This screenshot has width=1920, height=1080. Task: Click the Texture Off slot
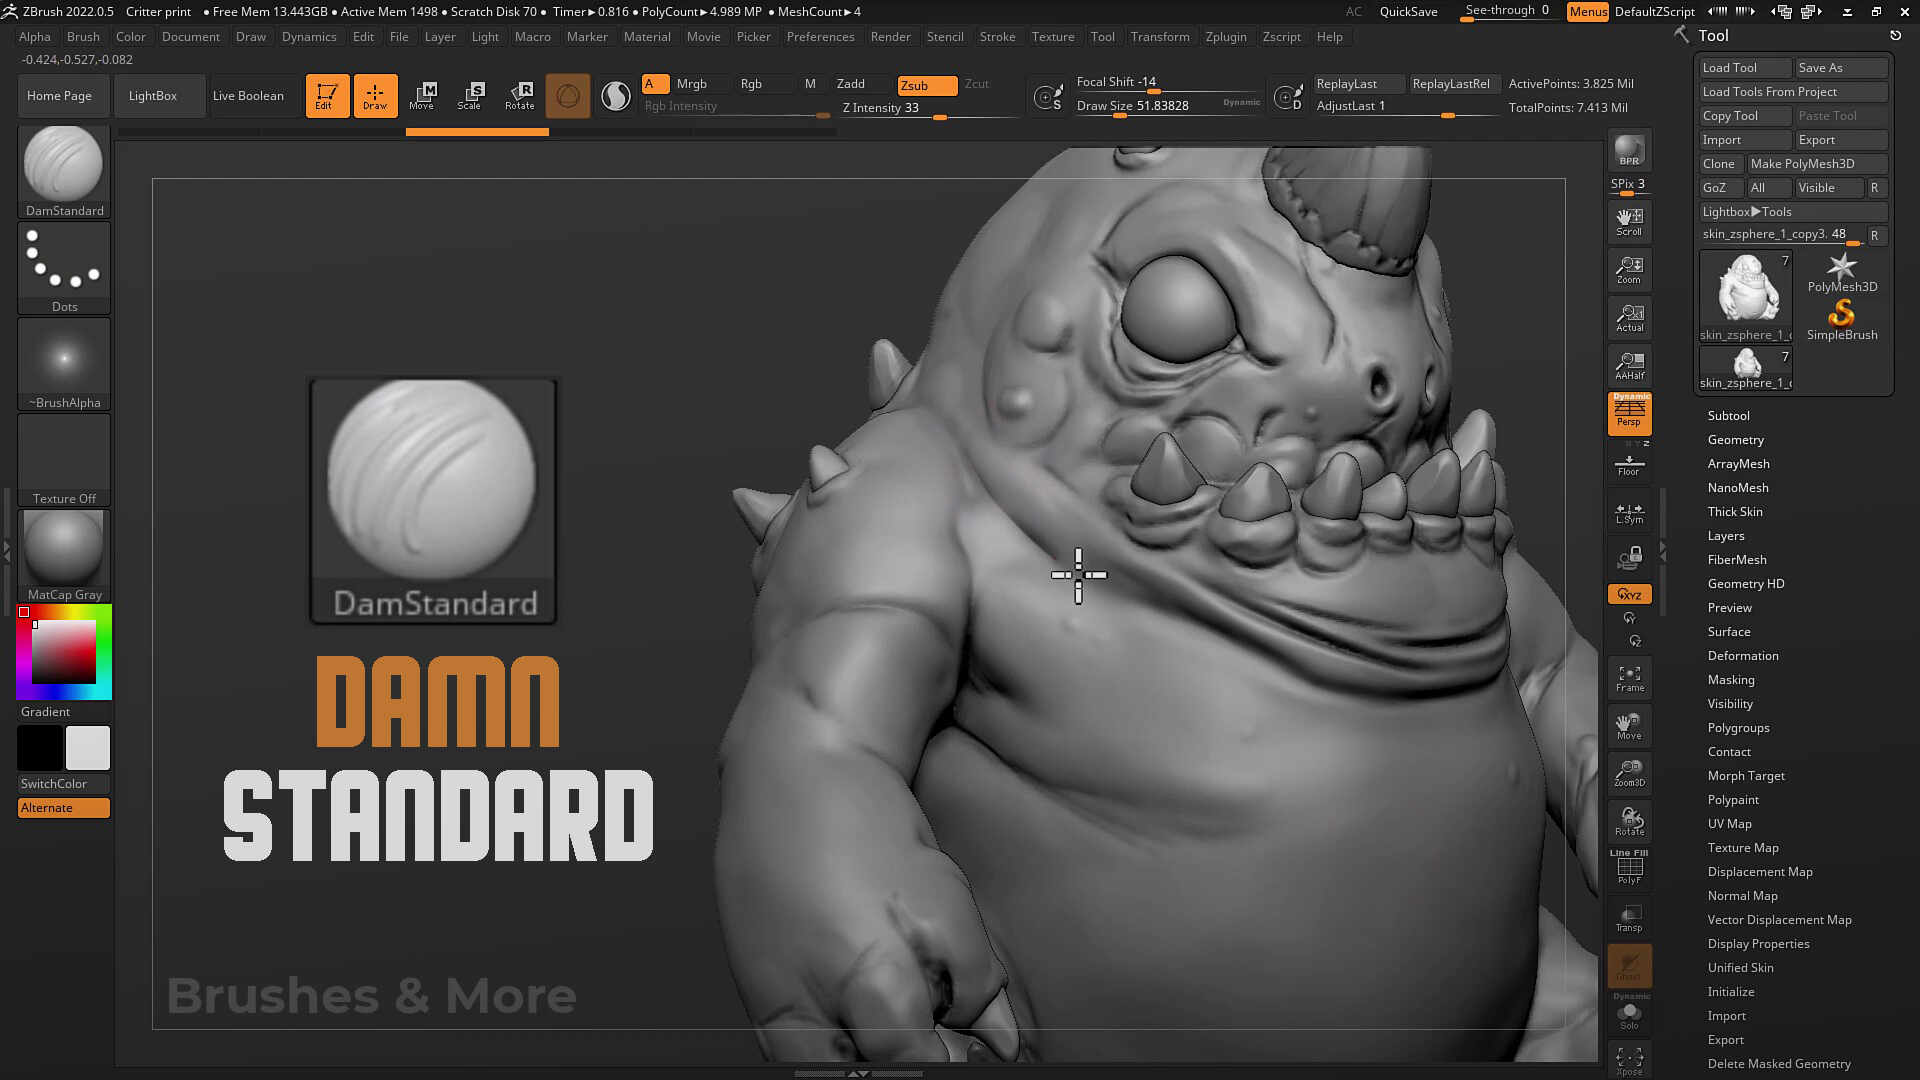coord(64,460)
